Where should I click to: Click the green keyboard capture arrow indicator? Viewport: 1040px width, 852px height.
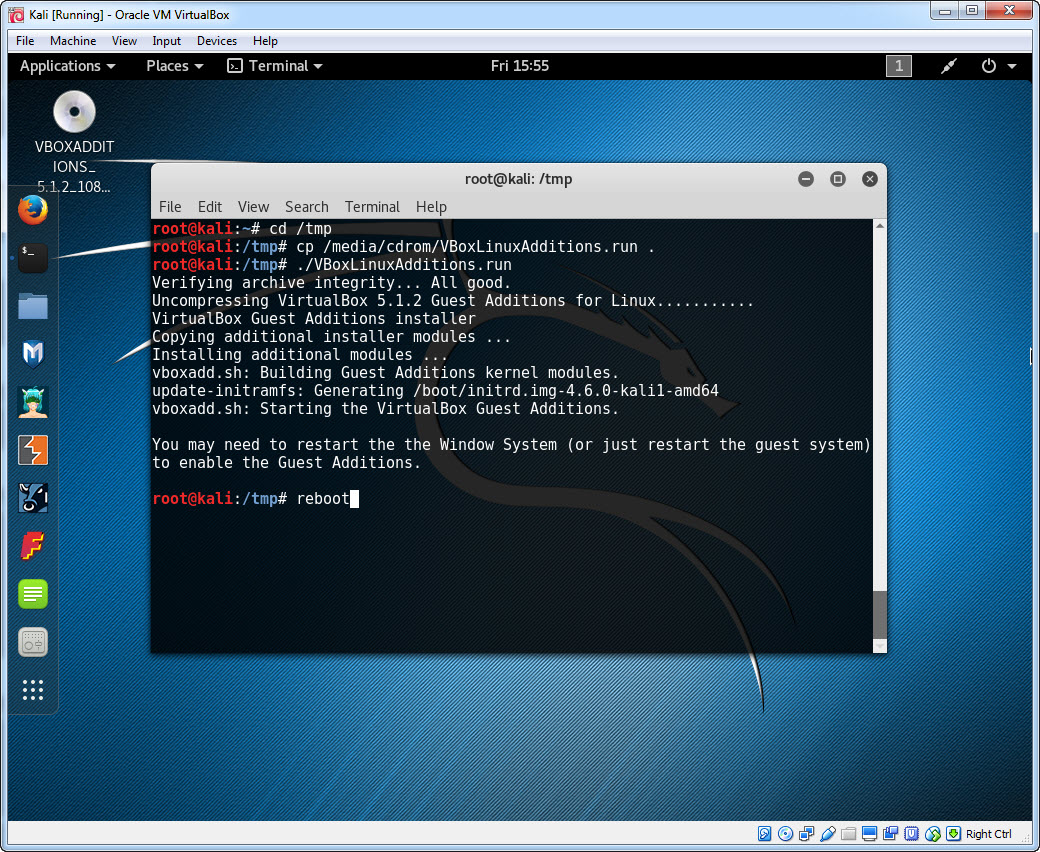[x=954, y=834]
